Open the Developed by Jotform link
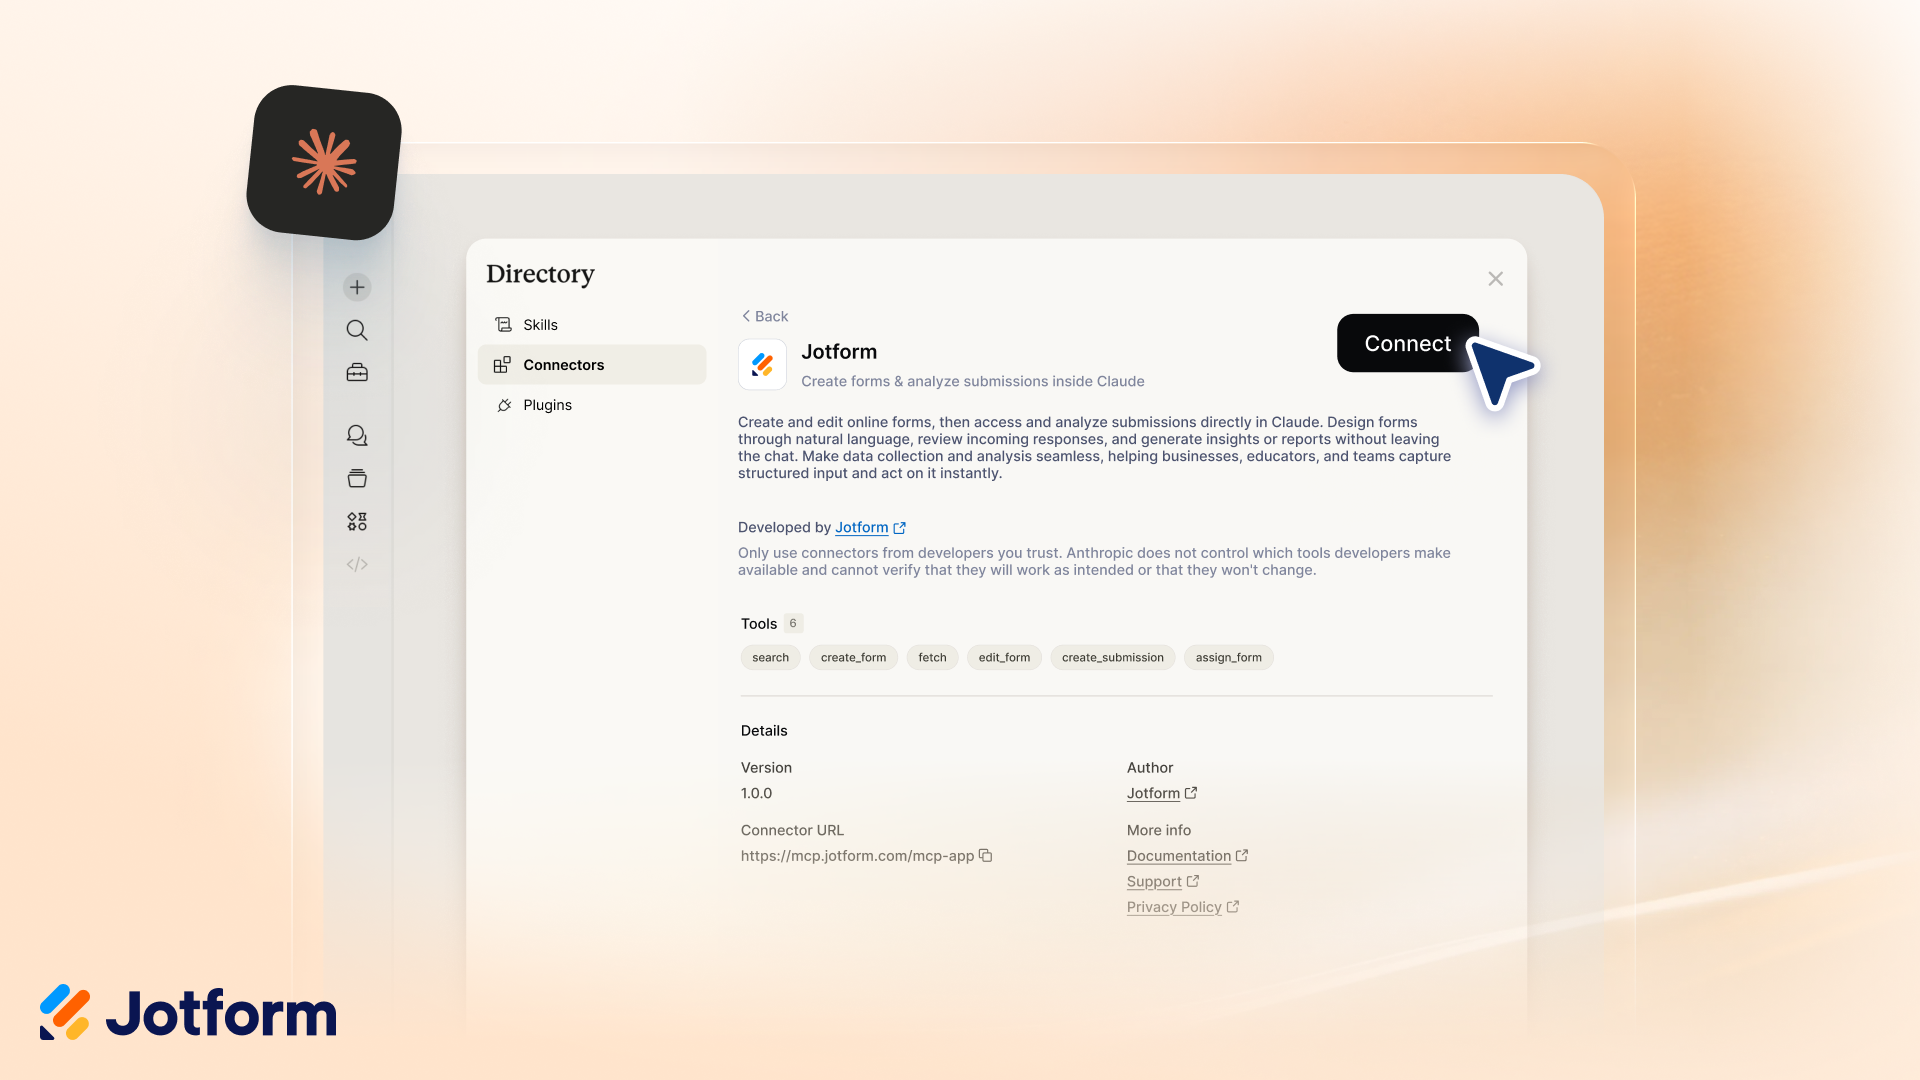This screenshot has width=1920, height=1080. pos(862,527)
